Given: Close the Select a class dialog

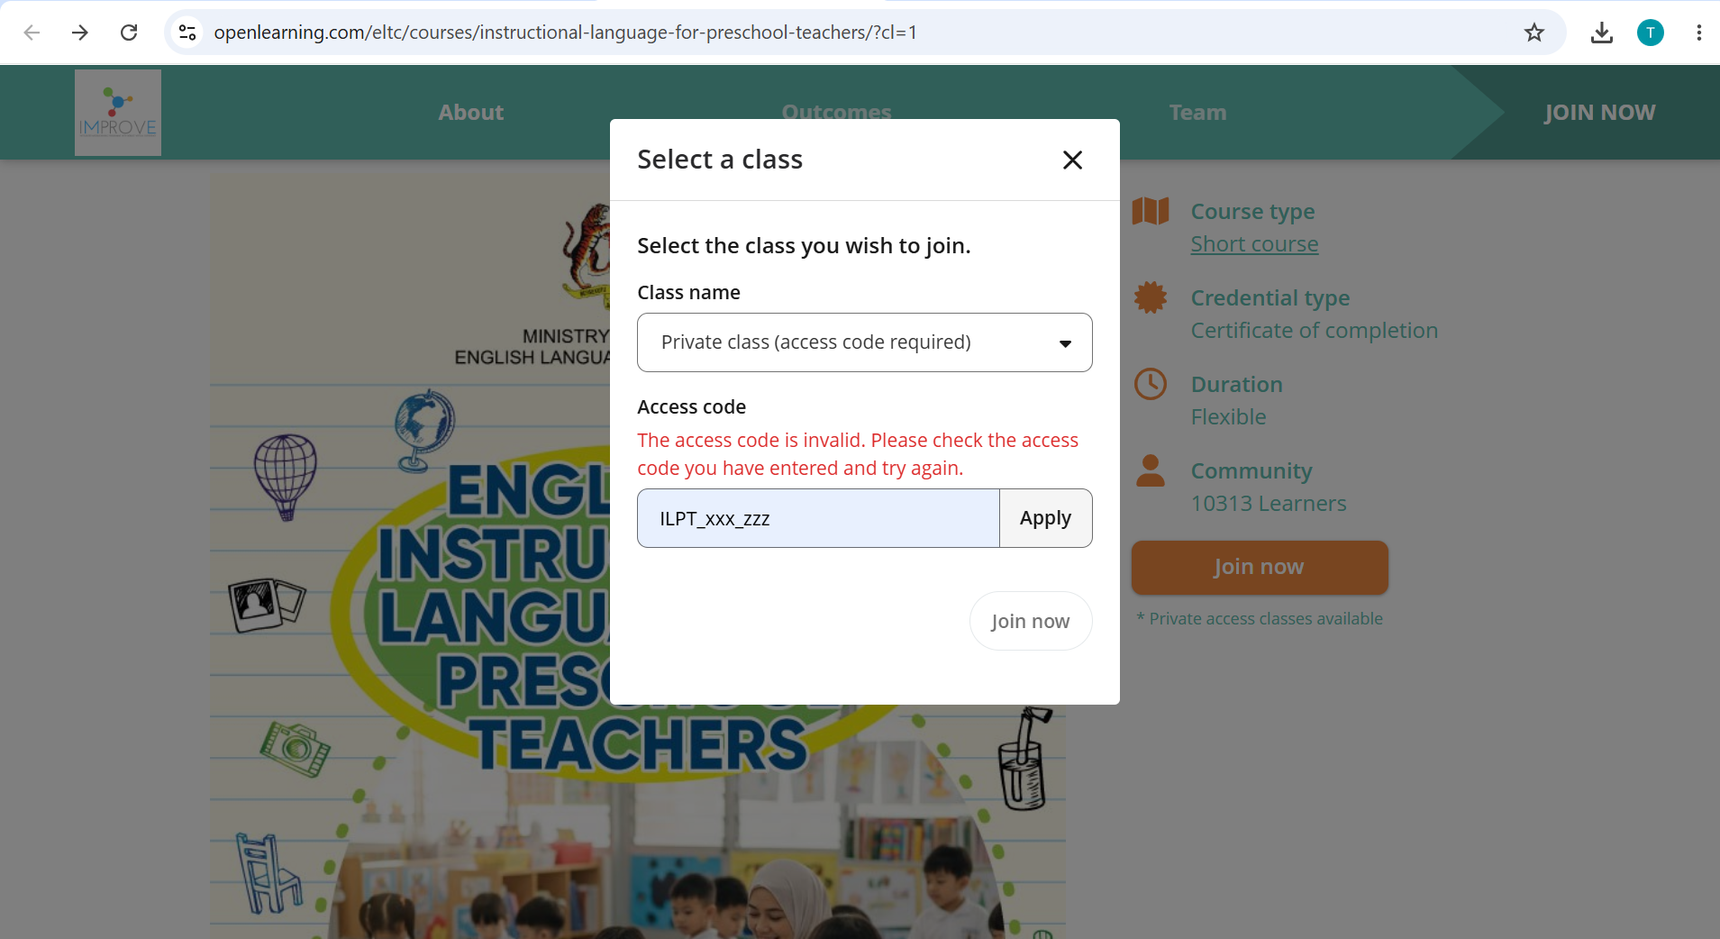Looking at the screenshot, I should 1072,160.
